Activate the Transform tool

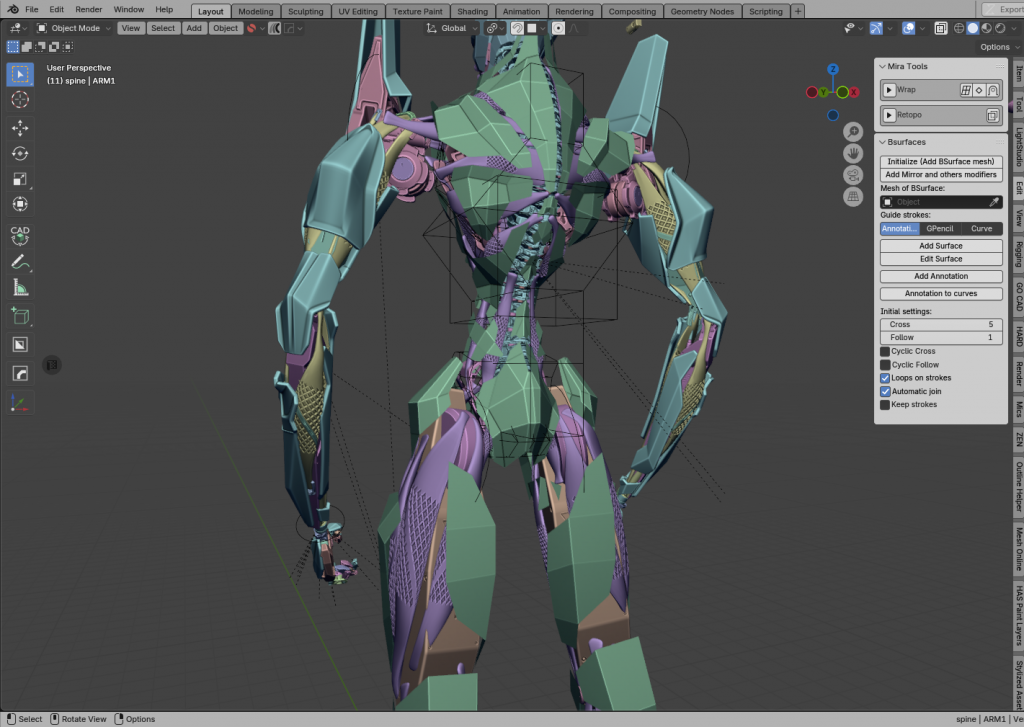(x=20, y=204)
